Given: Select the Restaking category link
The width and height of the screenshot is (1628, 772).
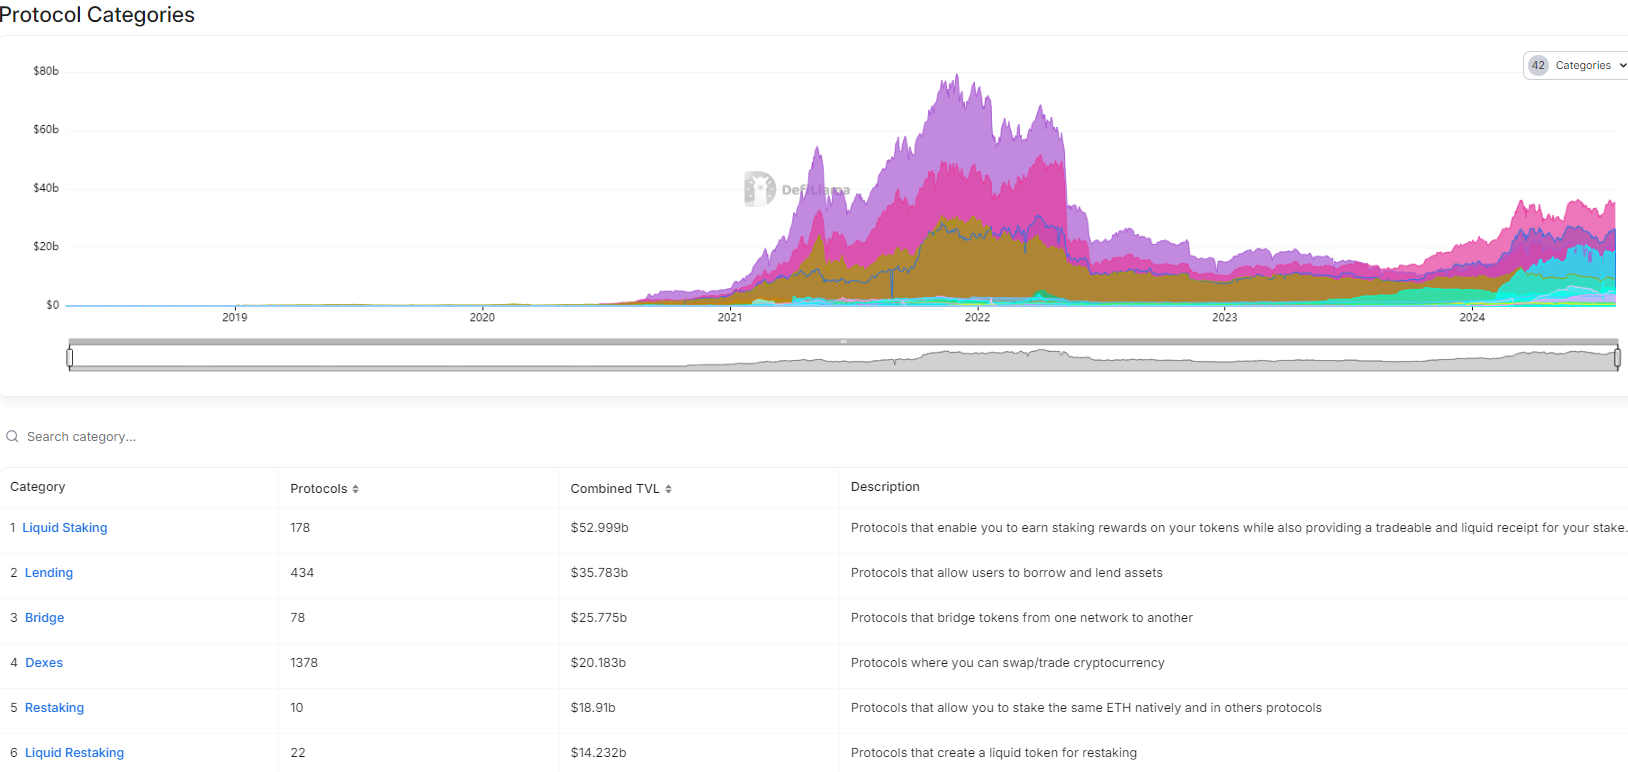Looking at the screenshot, I should [55, 708].
